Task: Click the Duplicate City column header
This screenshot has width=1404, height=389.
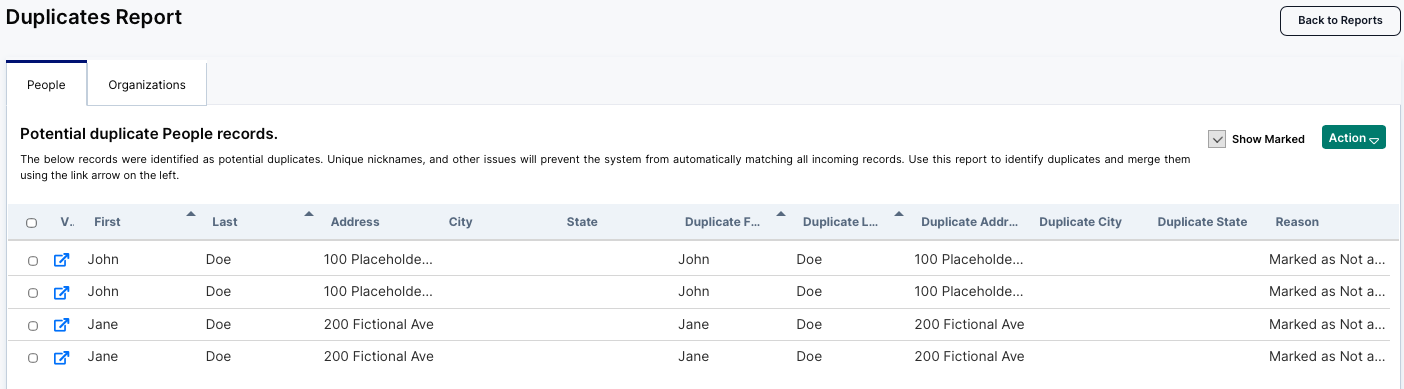Action: point(1081,222)
